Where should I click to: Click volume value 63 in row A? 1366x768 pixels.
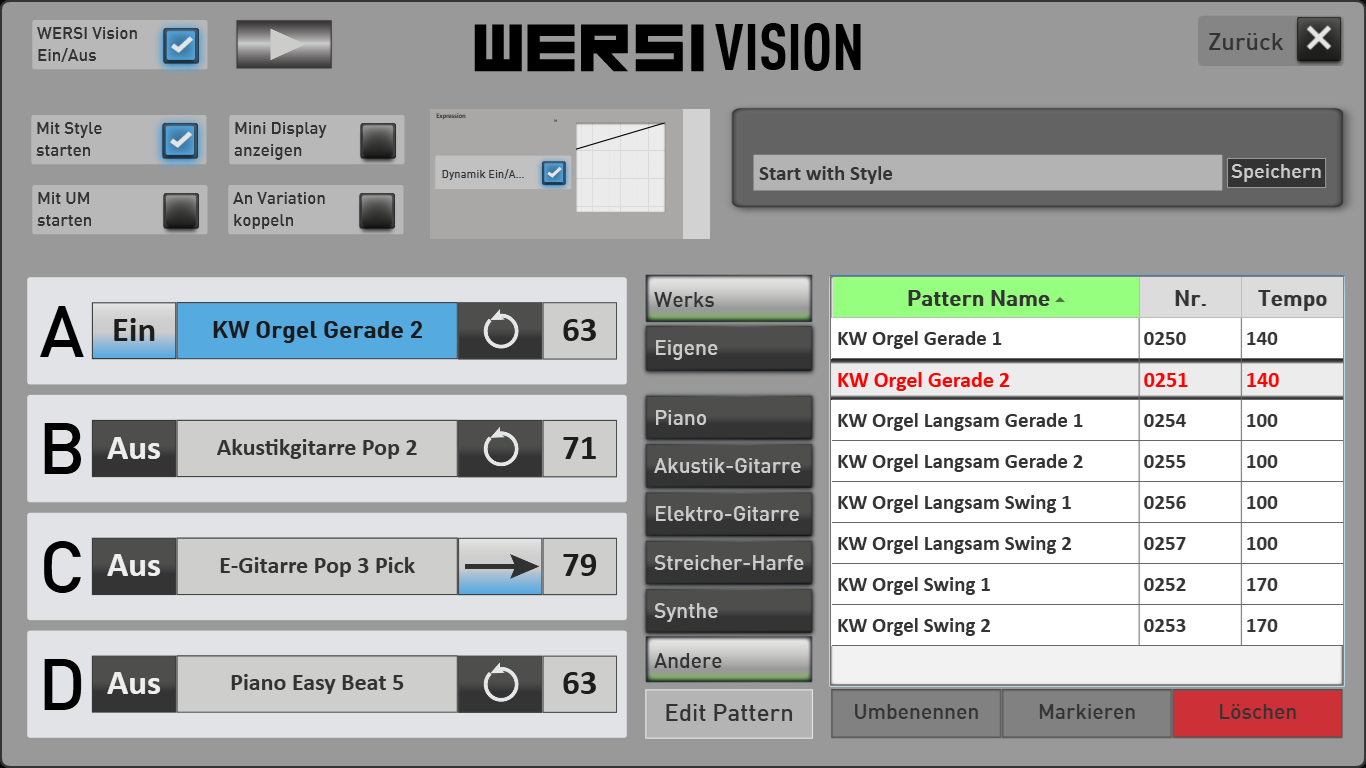[x=580, y=331]
